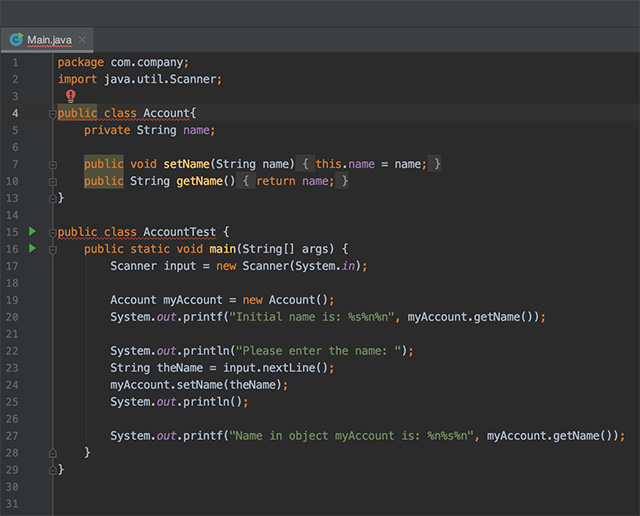Collapse the Account class fold marker
Image resolution: width=640 pixels, height=516 pixels.
tap(52, 113)
